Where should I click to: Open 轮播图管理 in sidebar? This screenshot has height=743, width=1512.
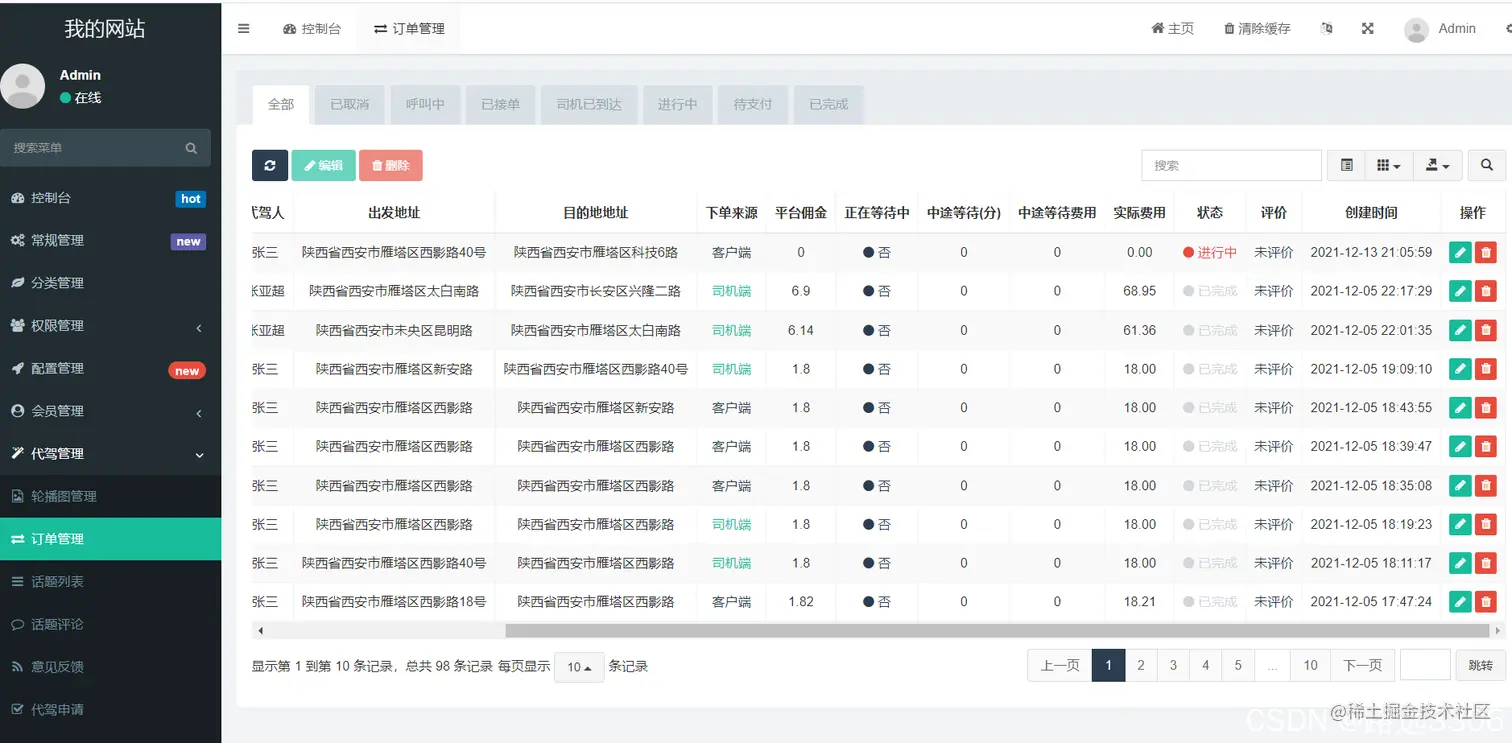coord(110,497)
